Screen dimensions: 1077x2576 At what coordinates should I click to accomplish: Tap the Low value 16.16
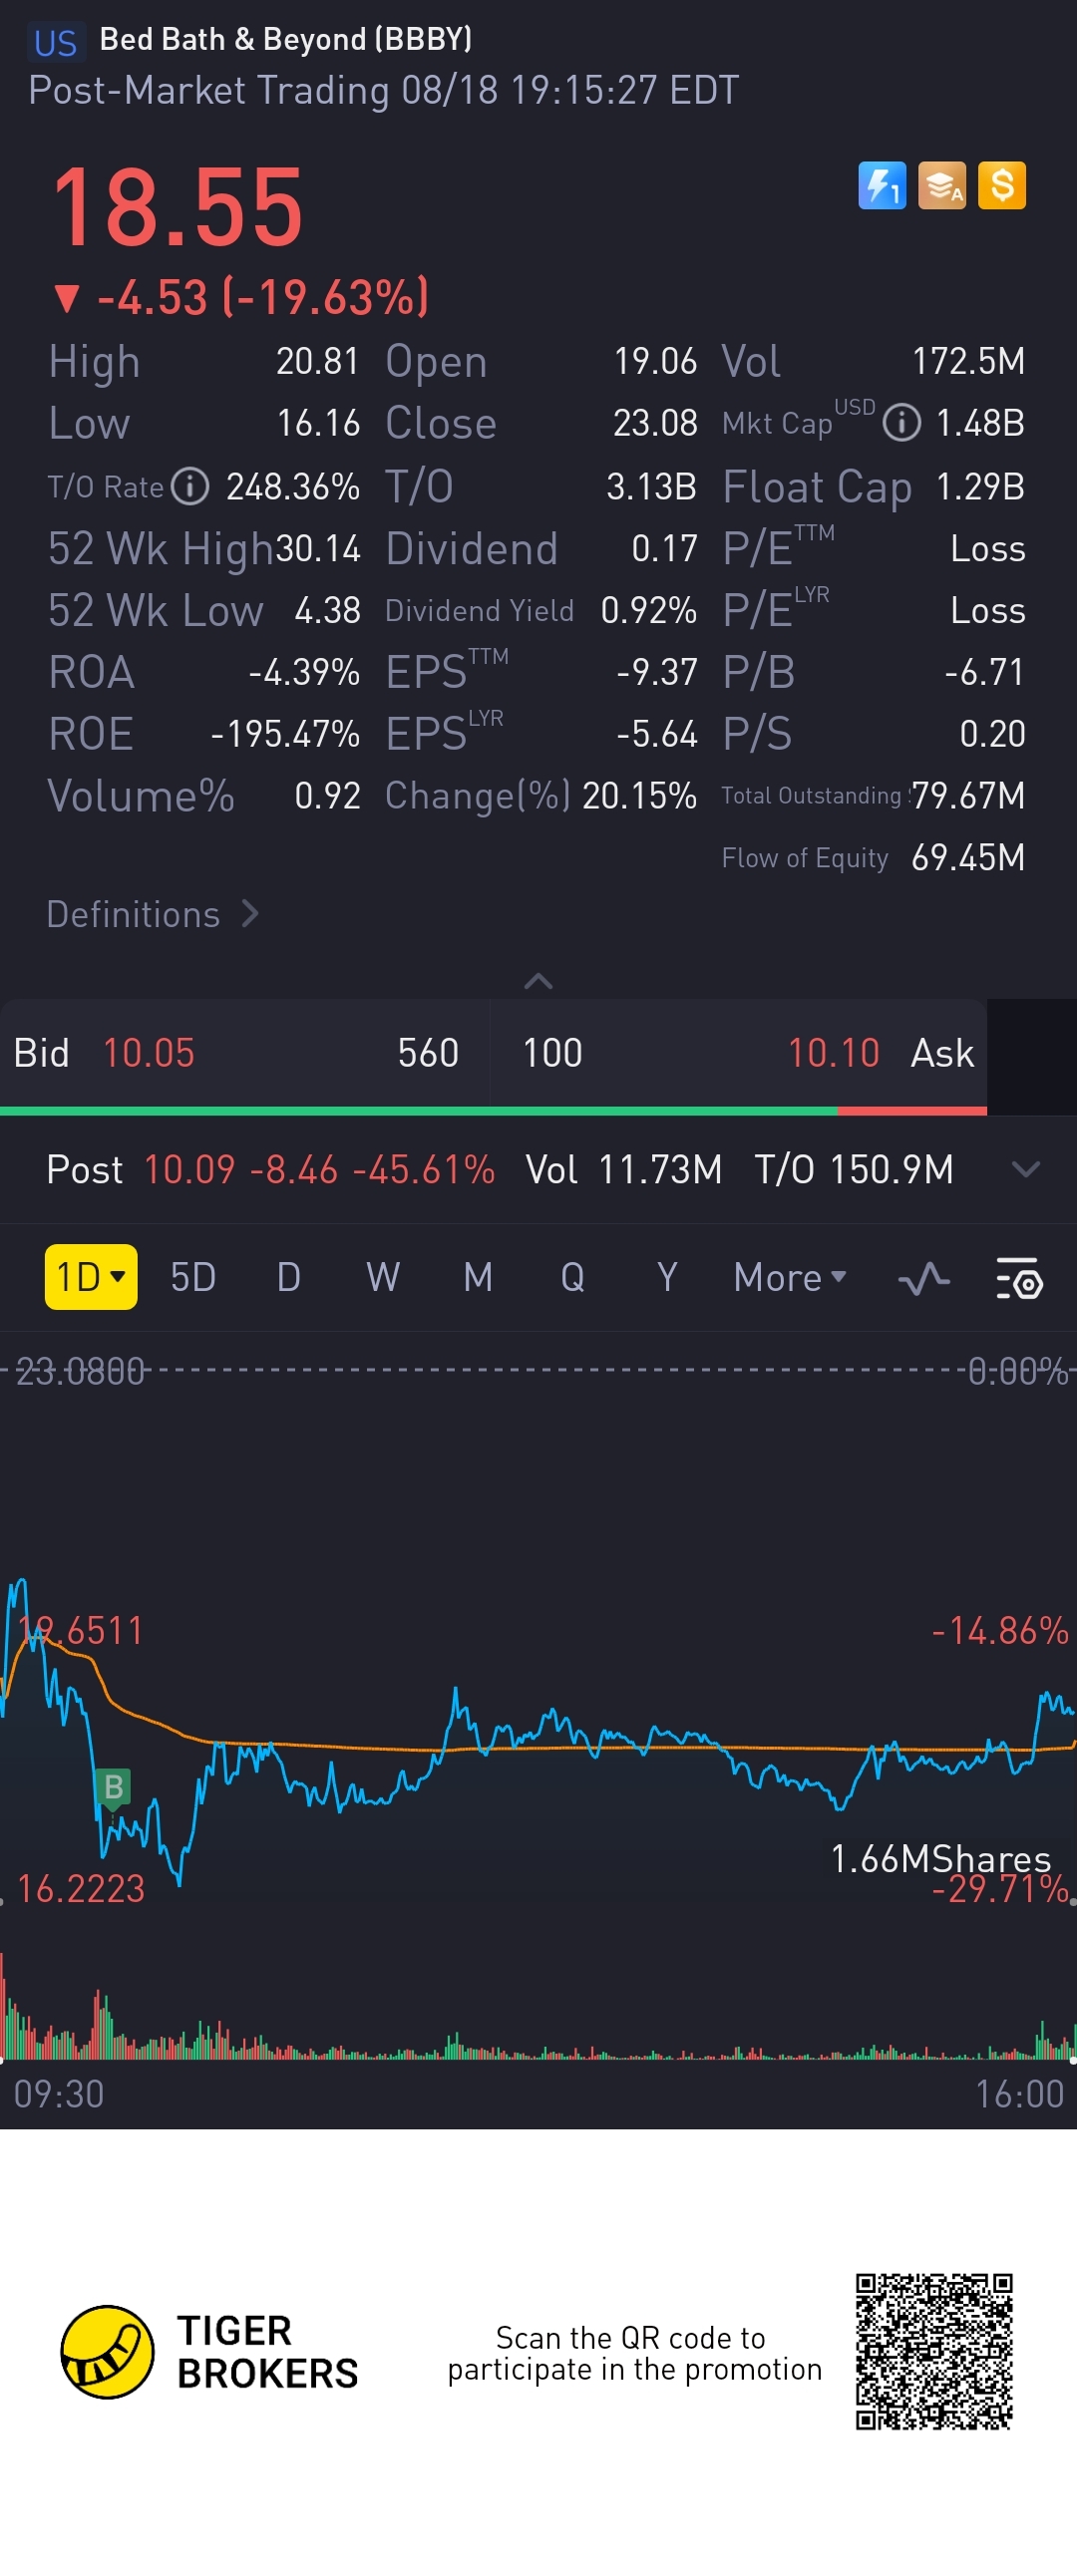318,423
